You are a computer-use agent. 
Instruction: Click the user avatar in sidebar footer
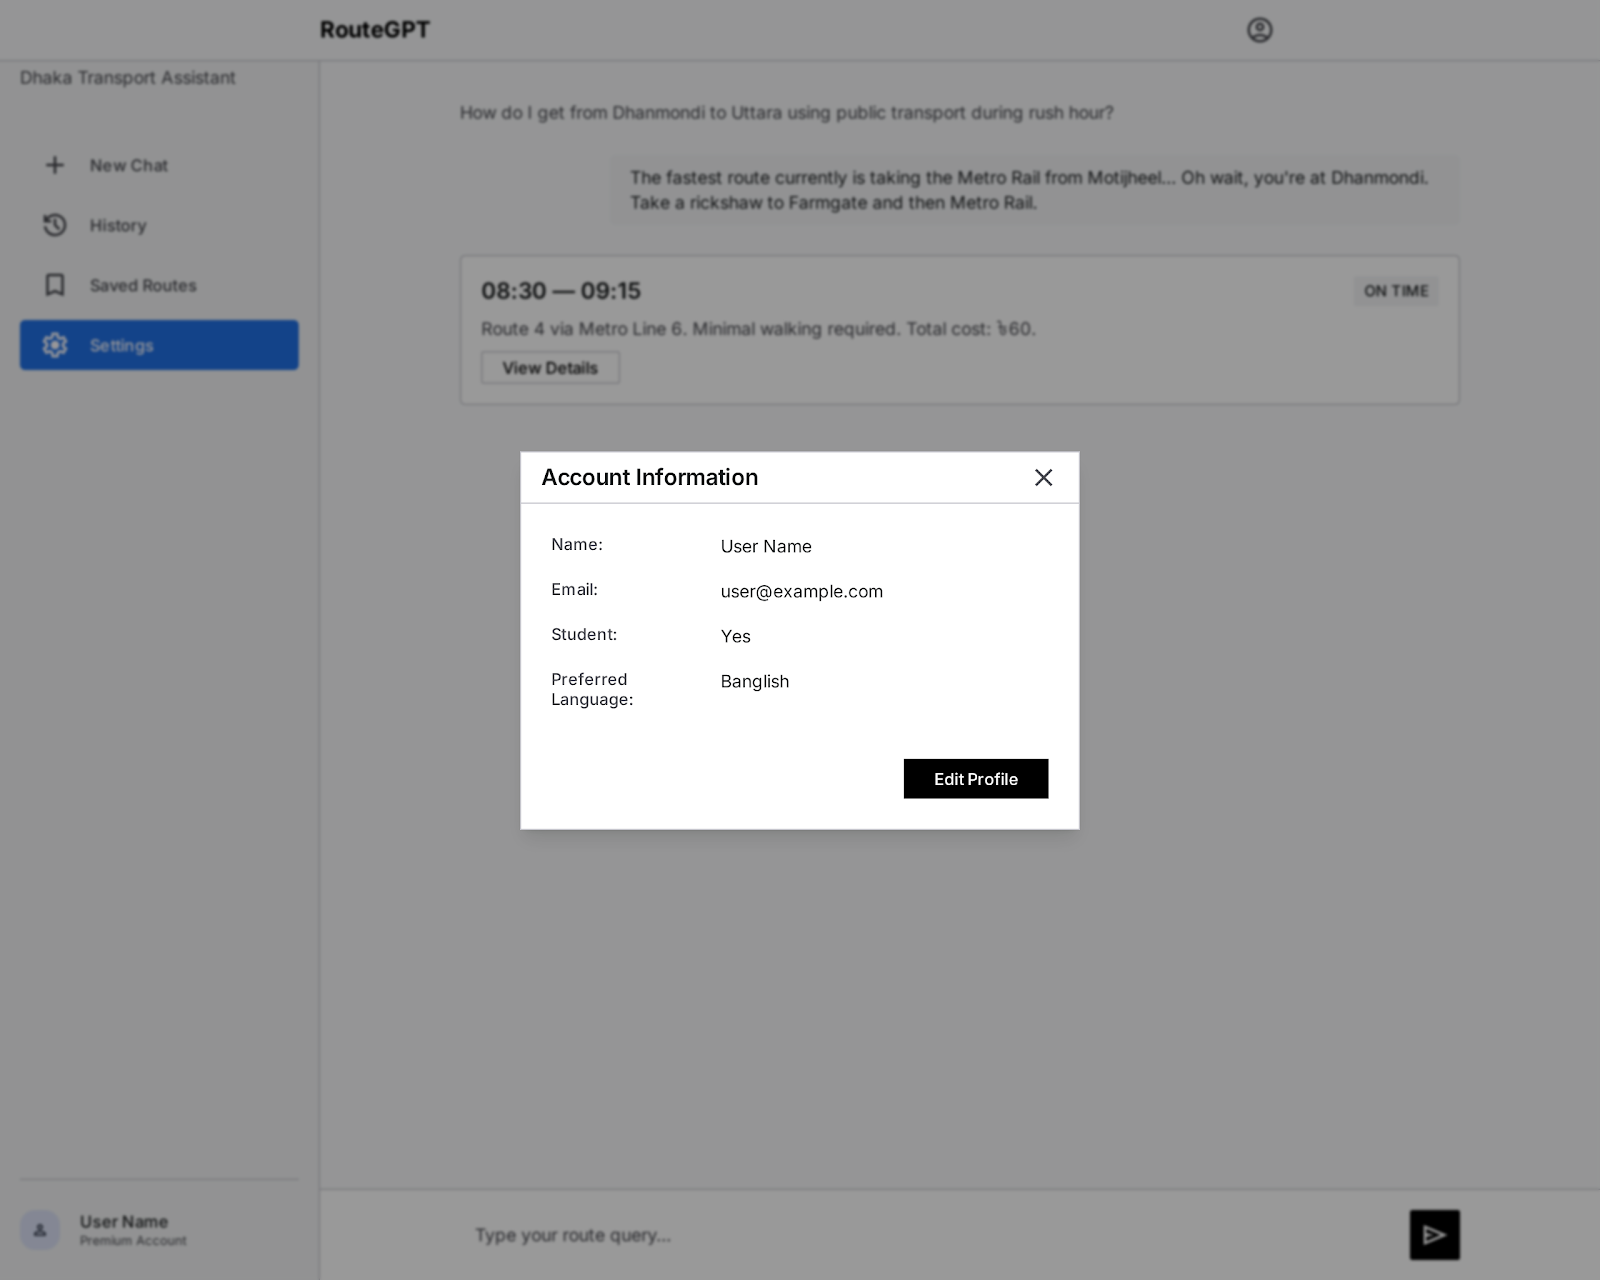coord(40,1230)
